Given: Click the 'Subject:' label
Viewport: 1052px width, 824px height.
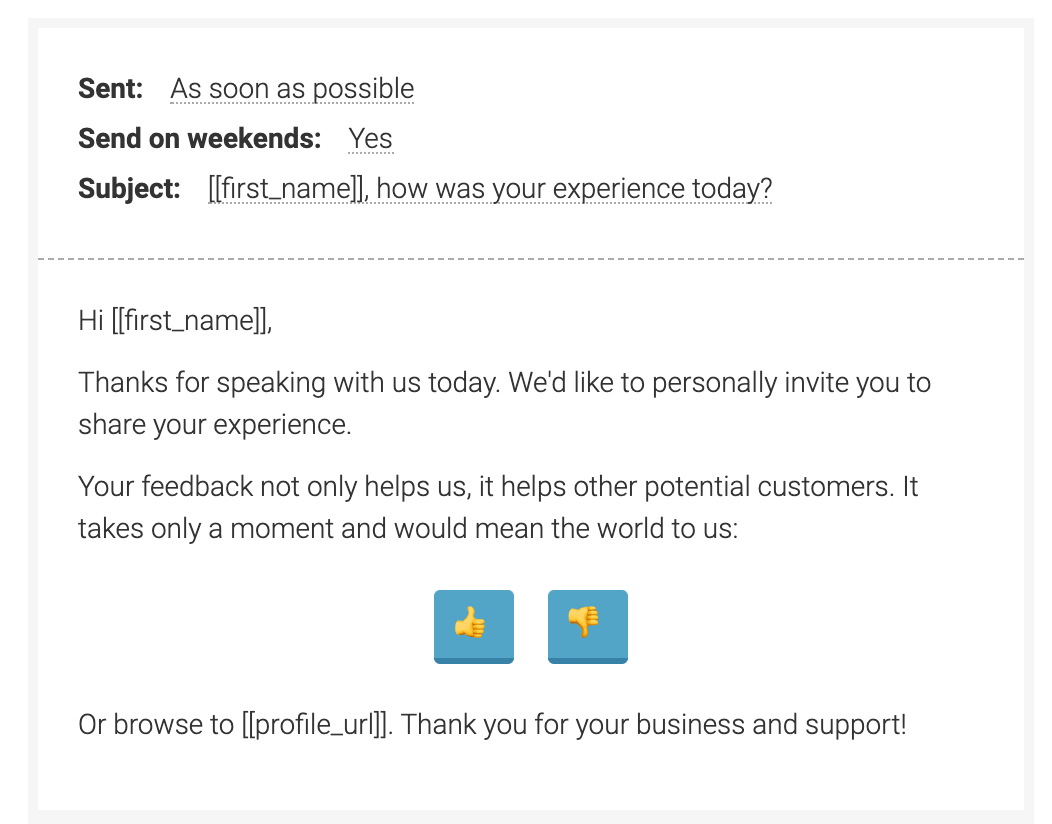Looking at the screenshot, I should coord(129,189).
